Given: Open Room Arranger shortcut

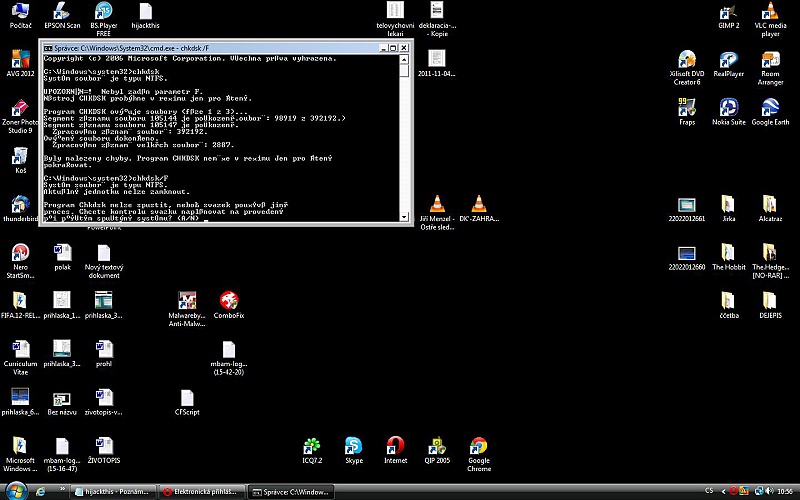Looking at the screenshot, I should tap(770, 67).
